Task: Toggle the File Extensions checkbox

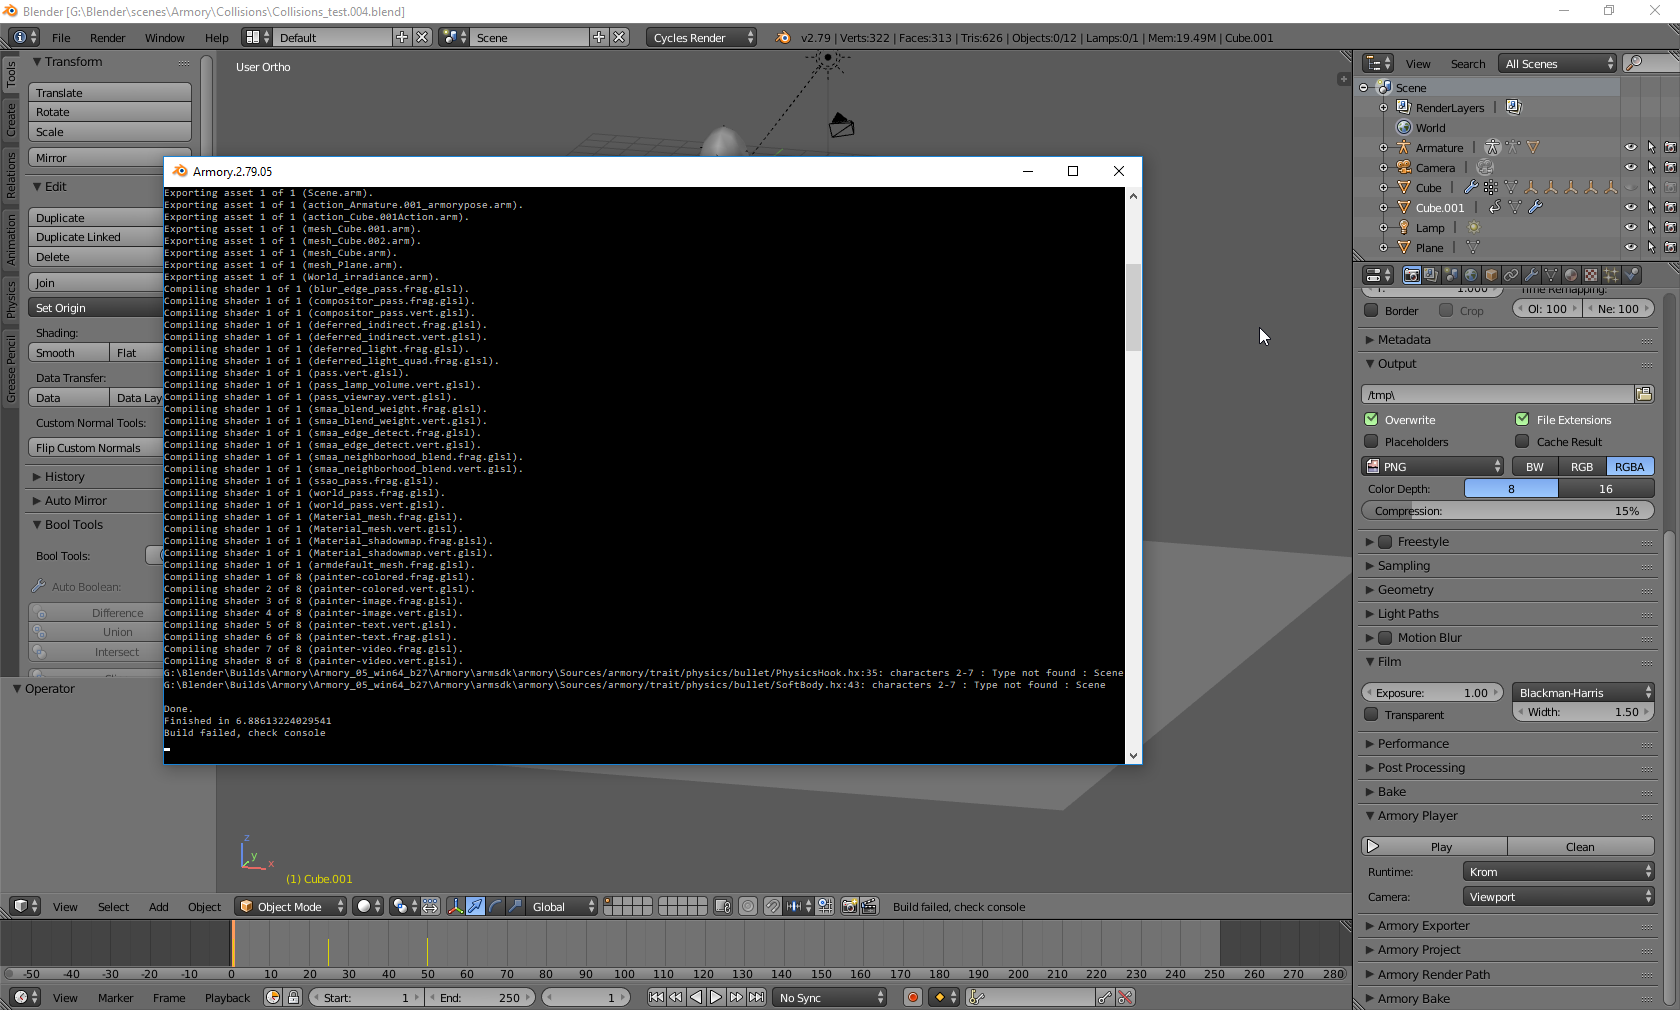Action: tap(1522, 419)
